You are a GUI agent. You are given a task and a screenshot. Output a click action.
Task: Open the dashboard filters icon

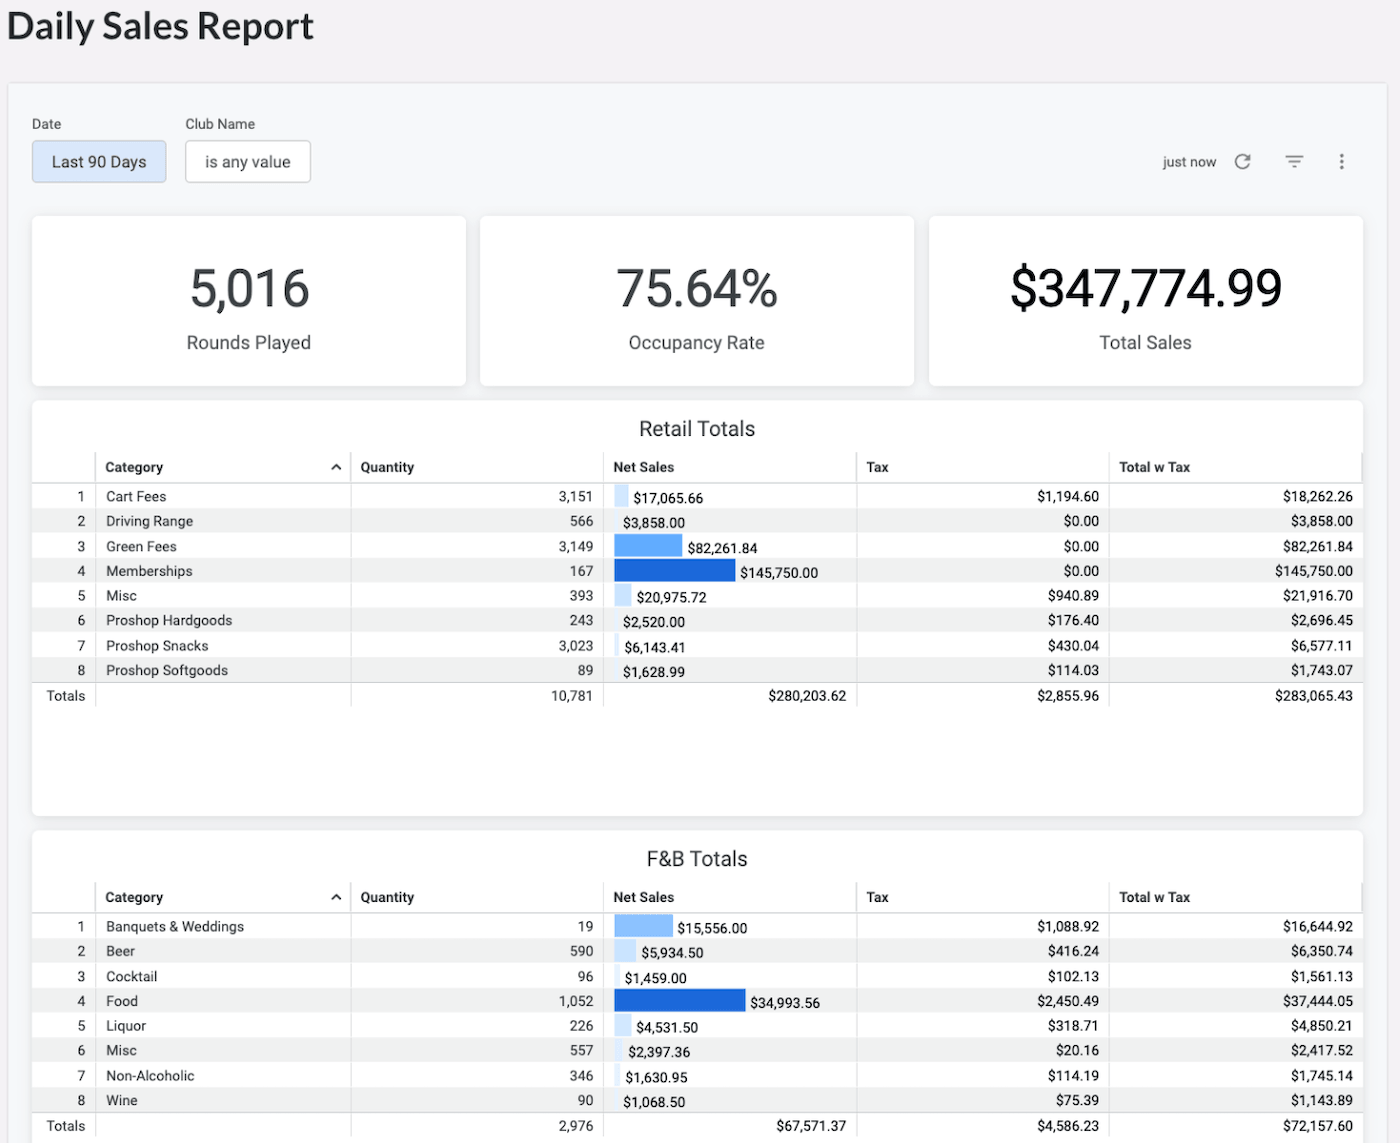click(1294, 162)
